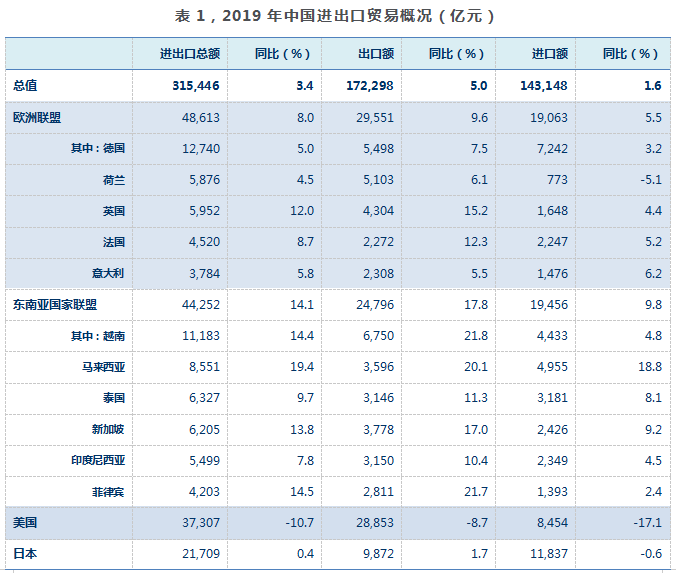Click total export value cell 172,298
The image size is (676, 573).
(372, 86)
